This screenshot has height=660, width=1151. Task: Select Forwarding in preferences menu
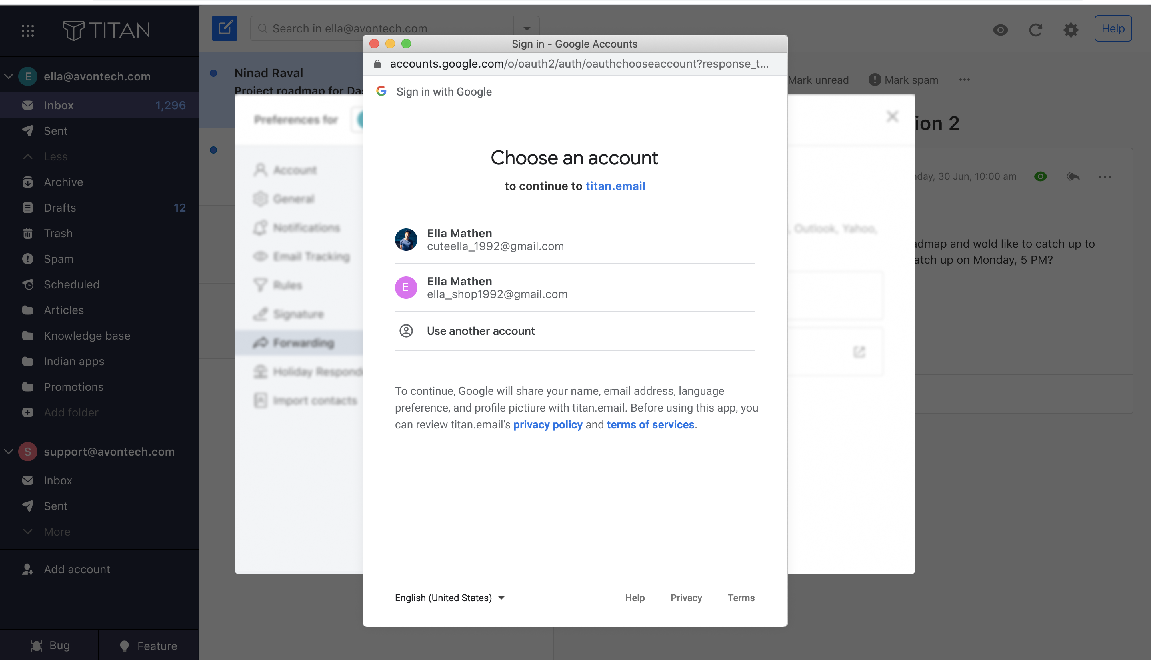tap(299, 343)
